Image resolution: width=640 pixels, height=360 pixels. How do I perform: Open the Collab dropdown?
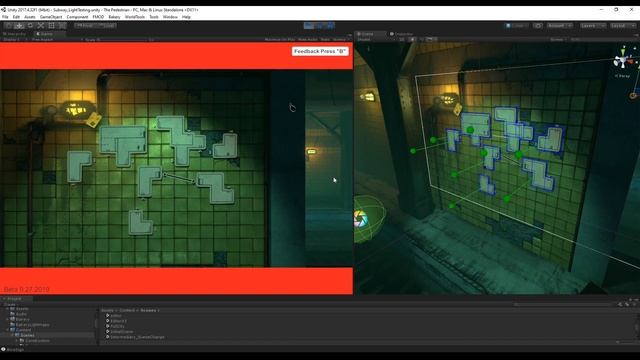point(516,26)
